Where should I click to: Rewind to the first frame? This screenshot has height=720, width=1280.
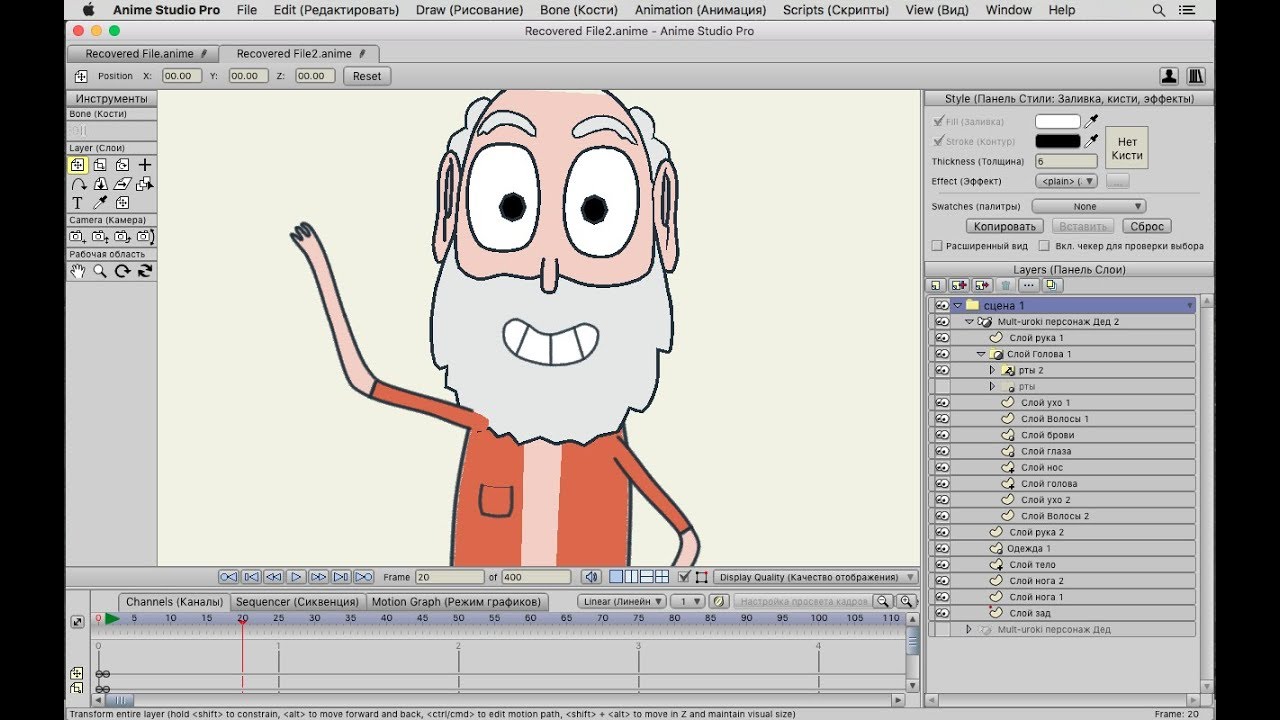[228, 577]
